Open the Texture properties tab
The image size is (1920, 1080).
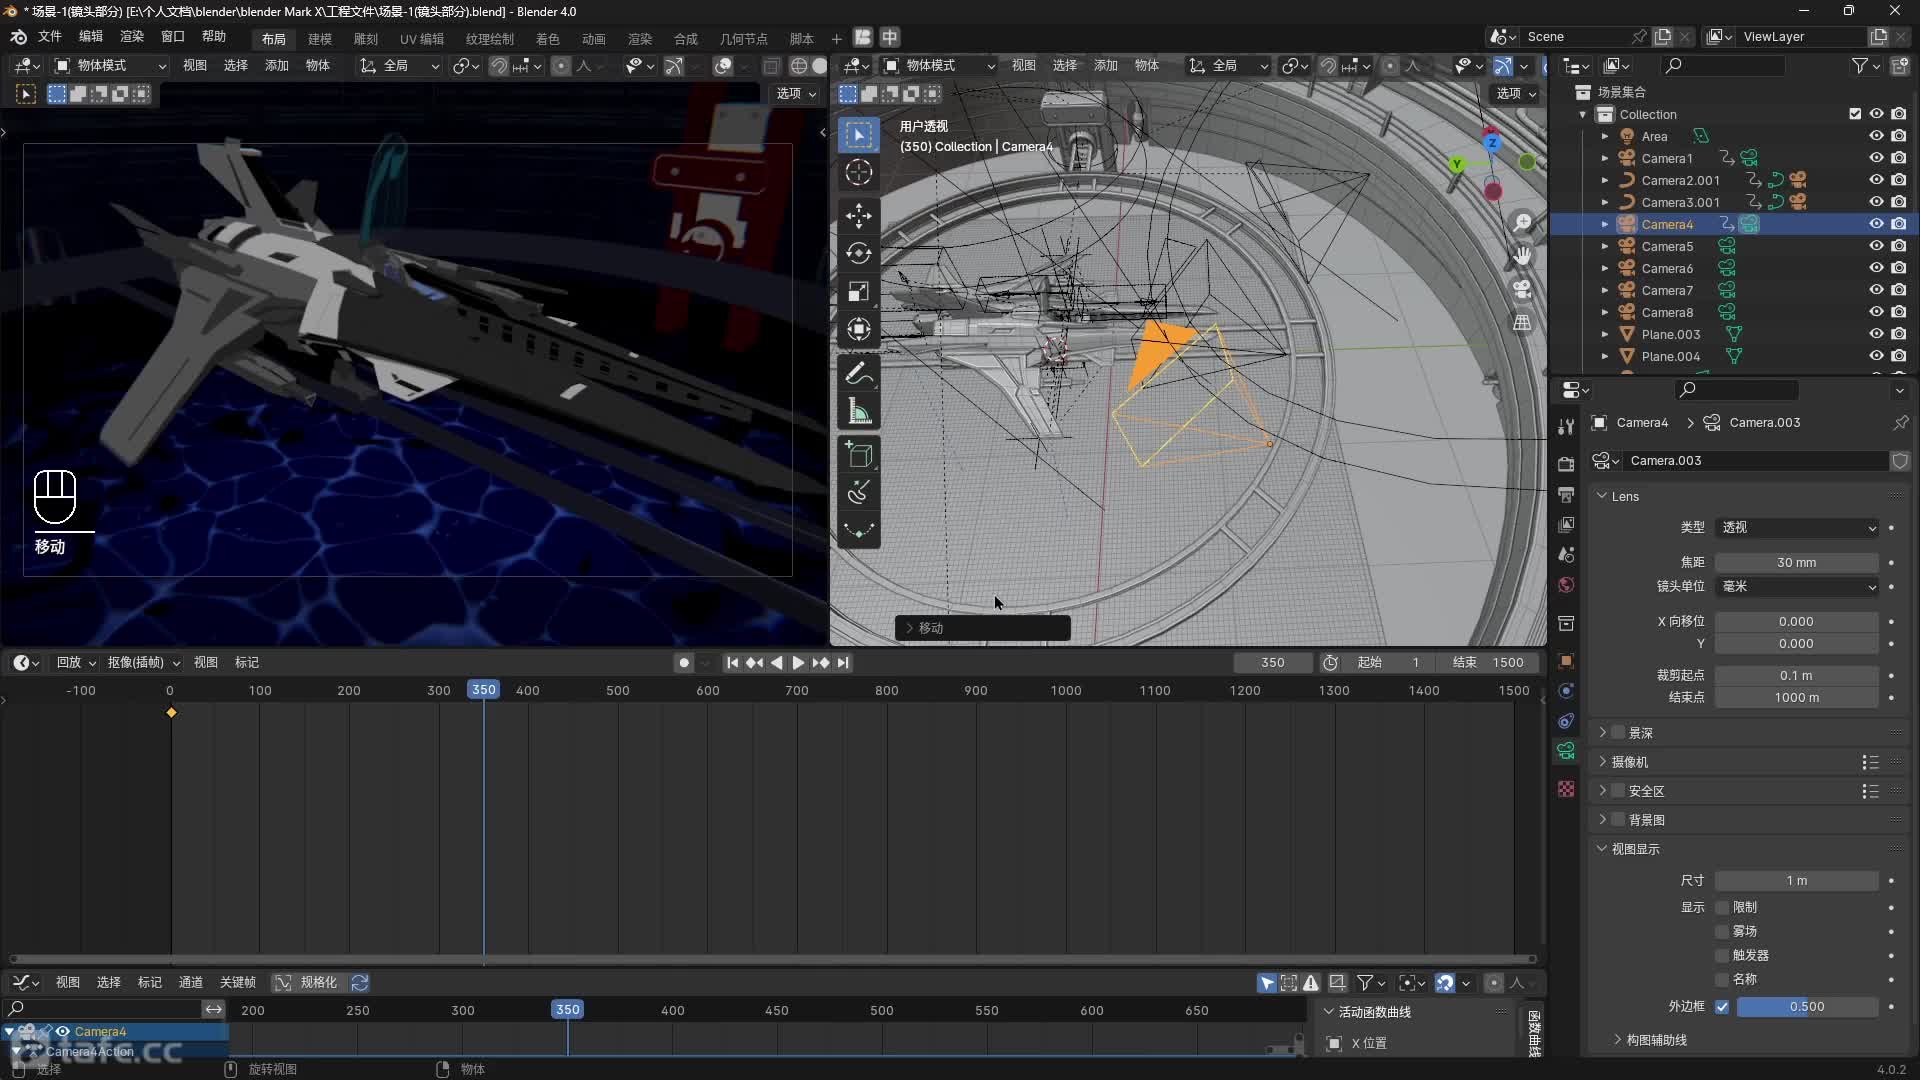tap(1566, 789)
